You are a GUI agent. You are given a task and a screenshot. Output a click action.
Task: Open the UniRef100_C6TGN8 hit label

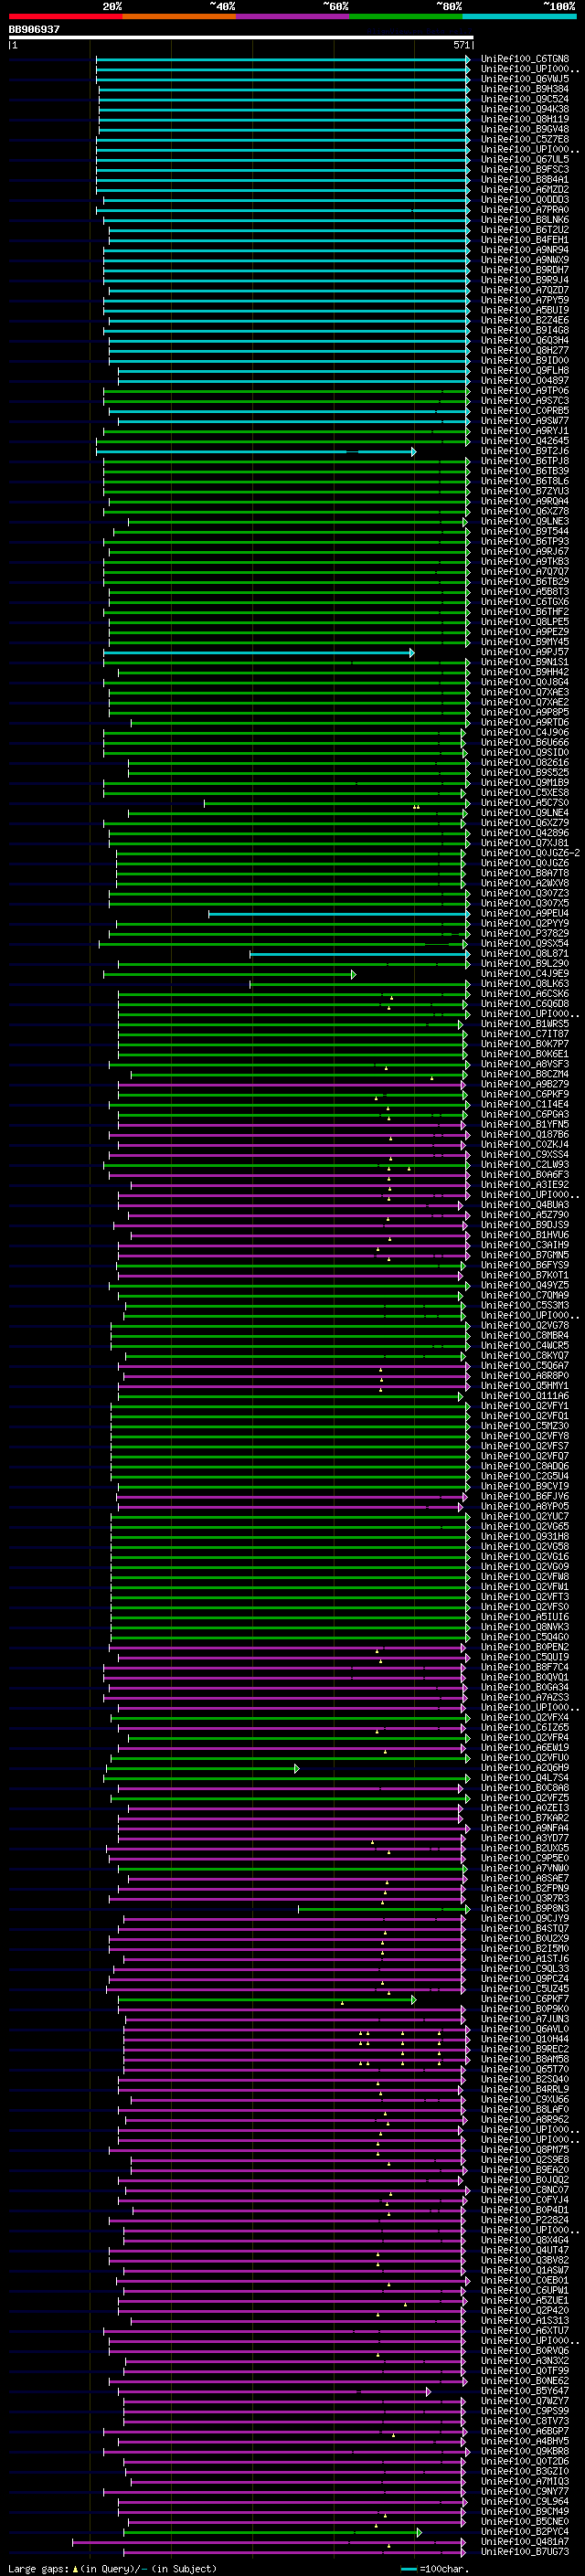click(x=524, y=59)
